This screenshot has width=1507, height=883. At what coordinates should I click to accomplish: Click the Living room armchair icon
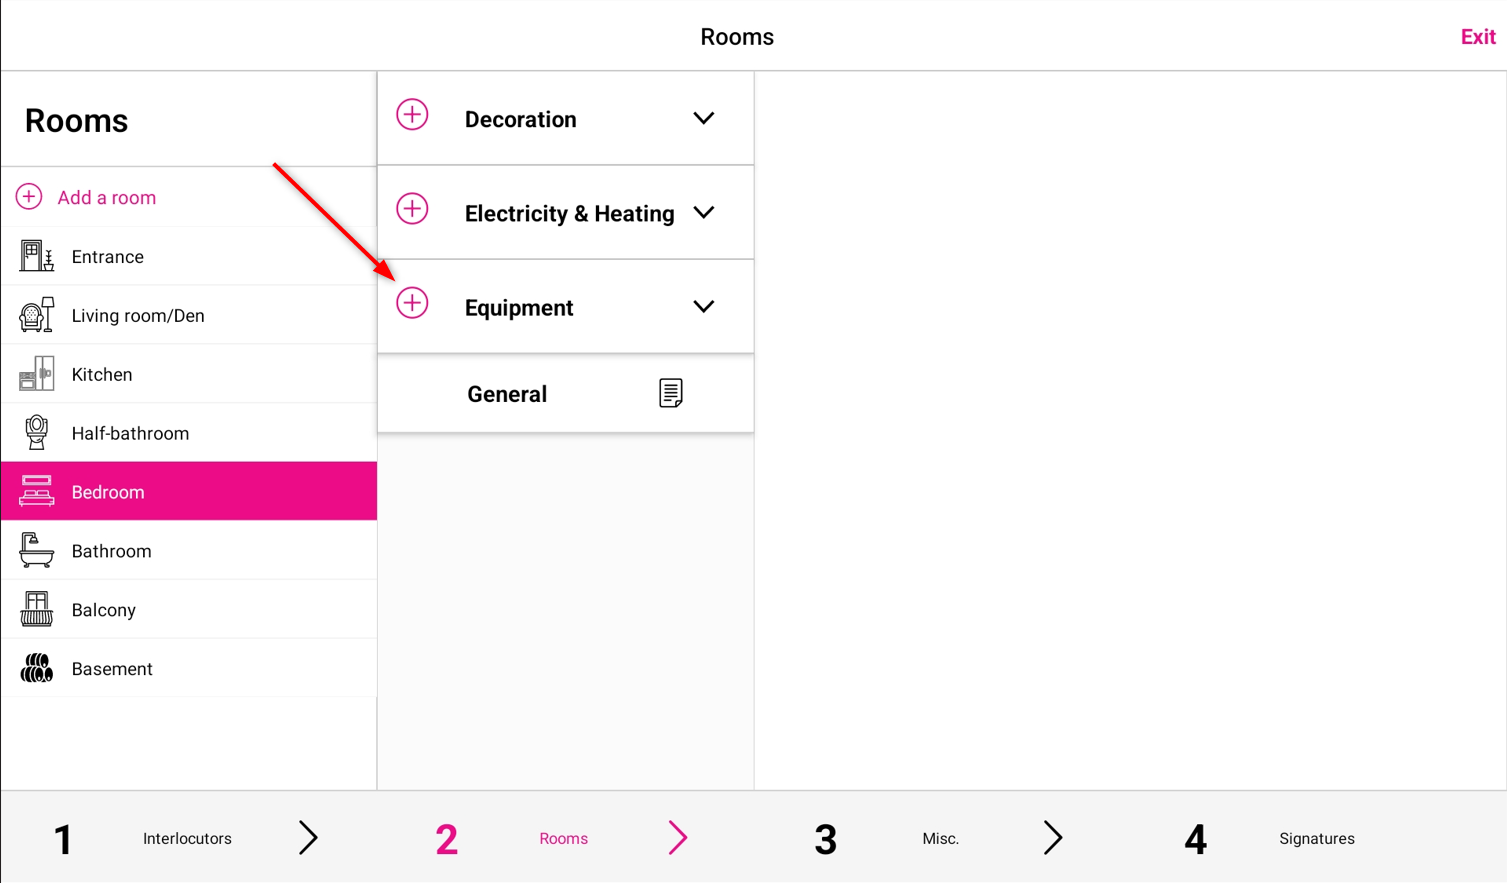coord(36,315)
